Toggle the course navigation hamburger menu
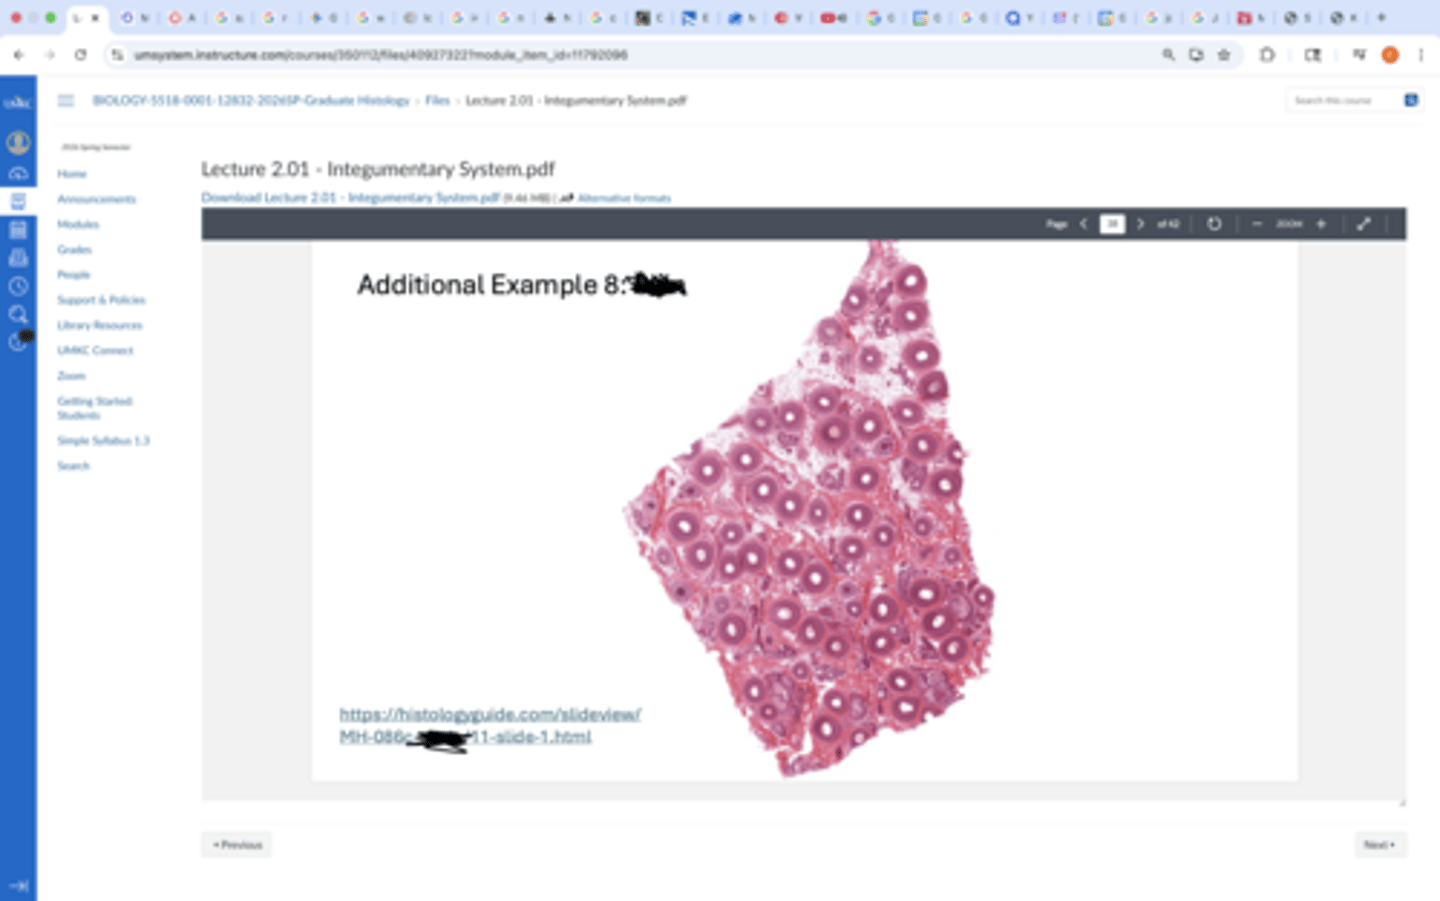1440x901 pixels. pyautogui.click(x=66, y=100)
